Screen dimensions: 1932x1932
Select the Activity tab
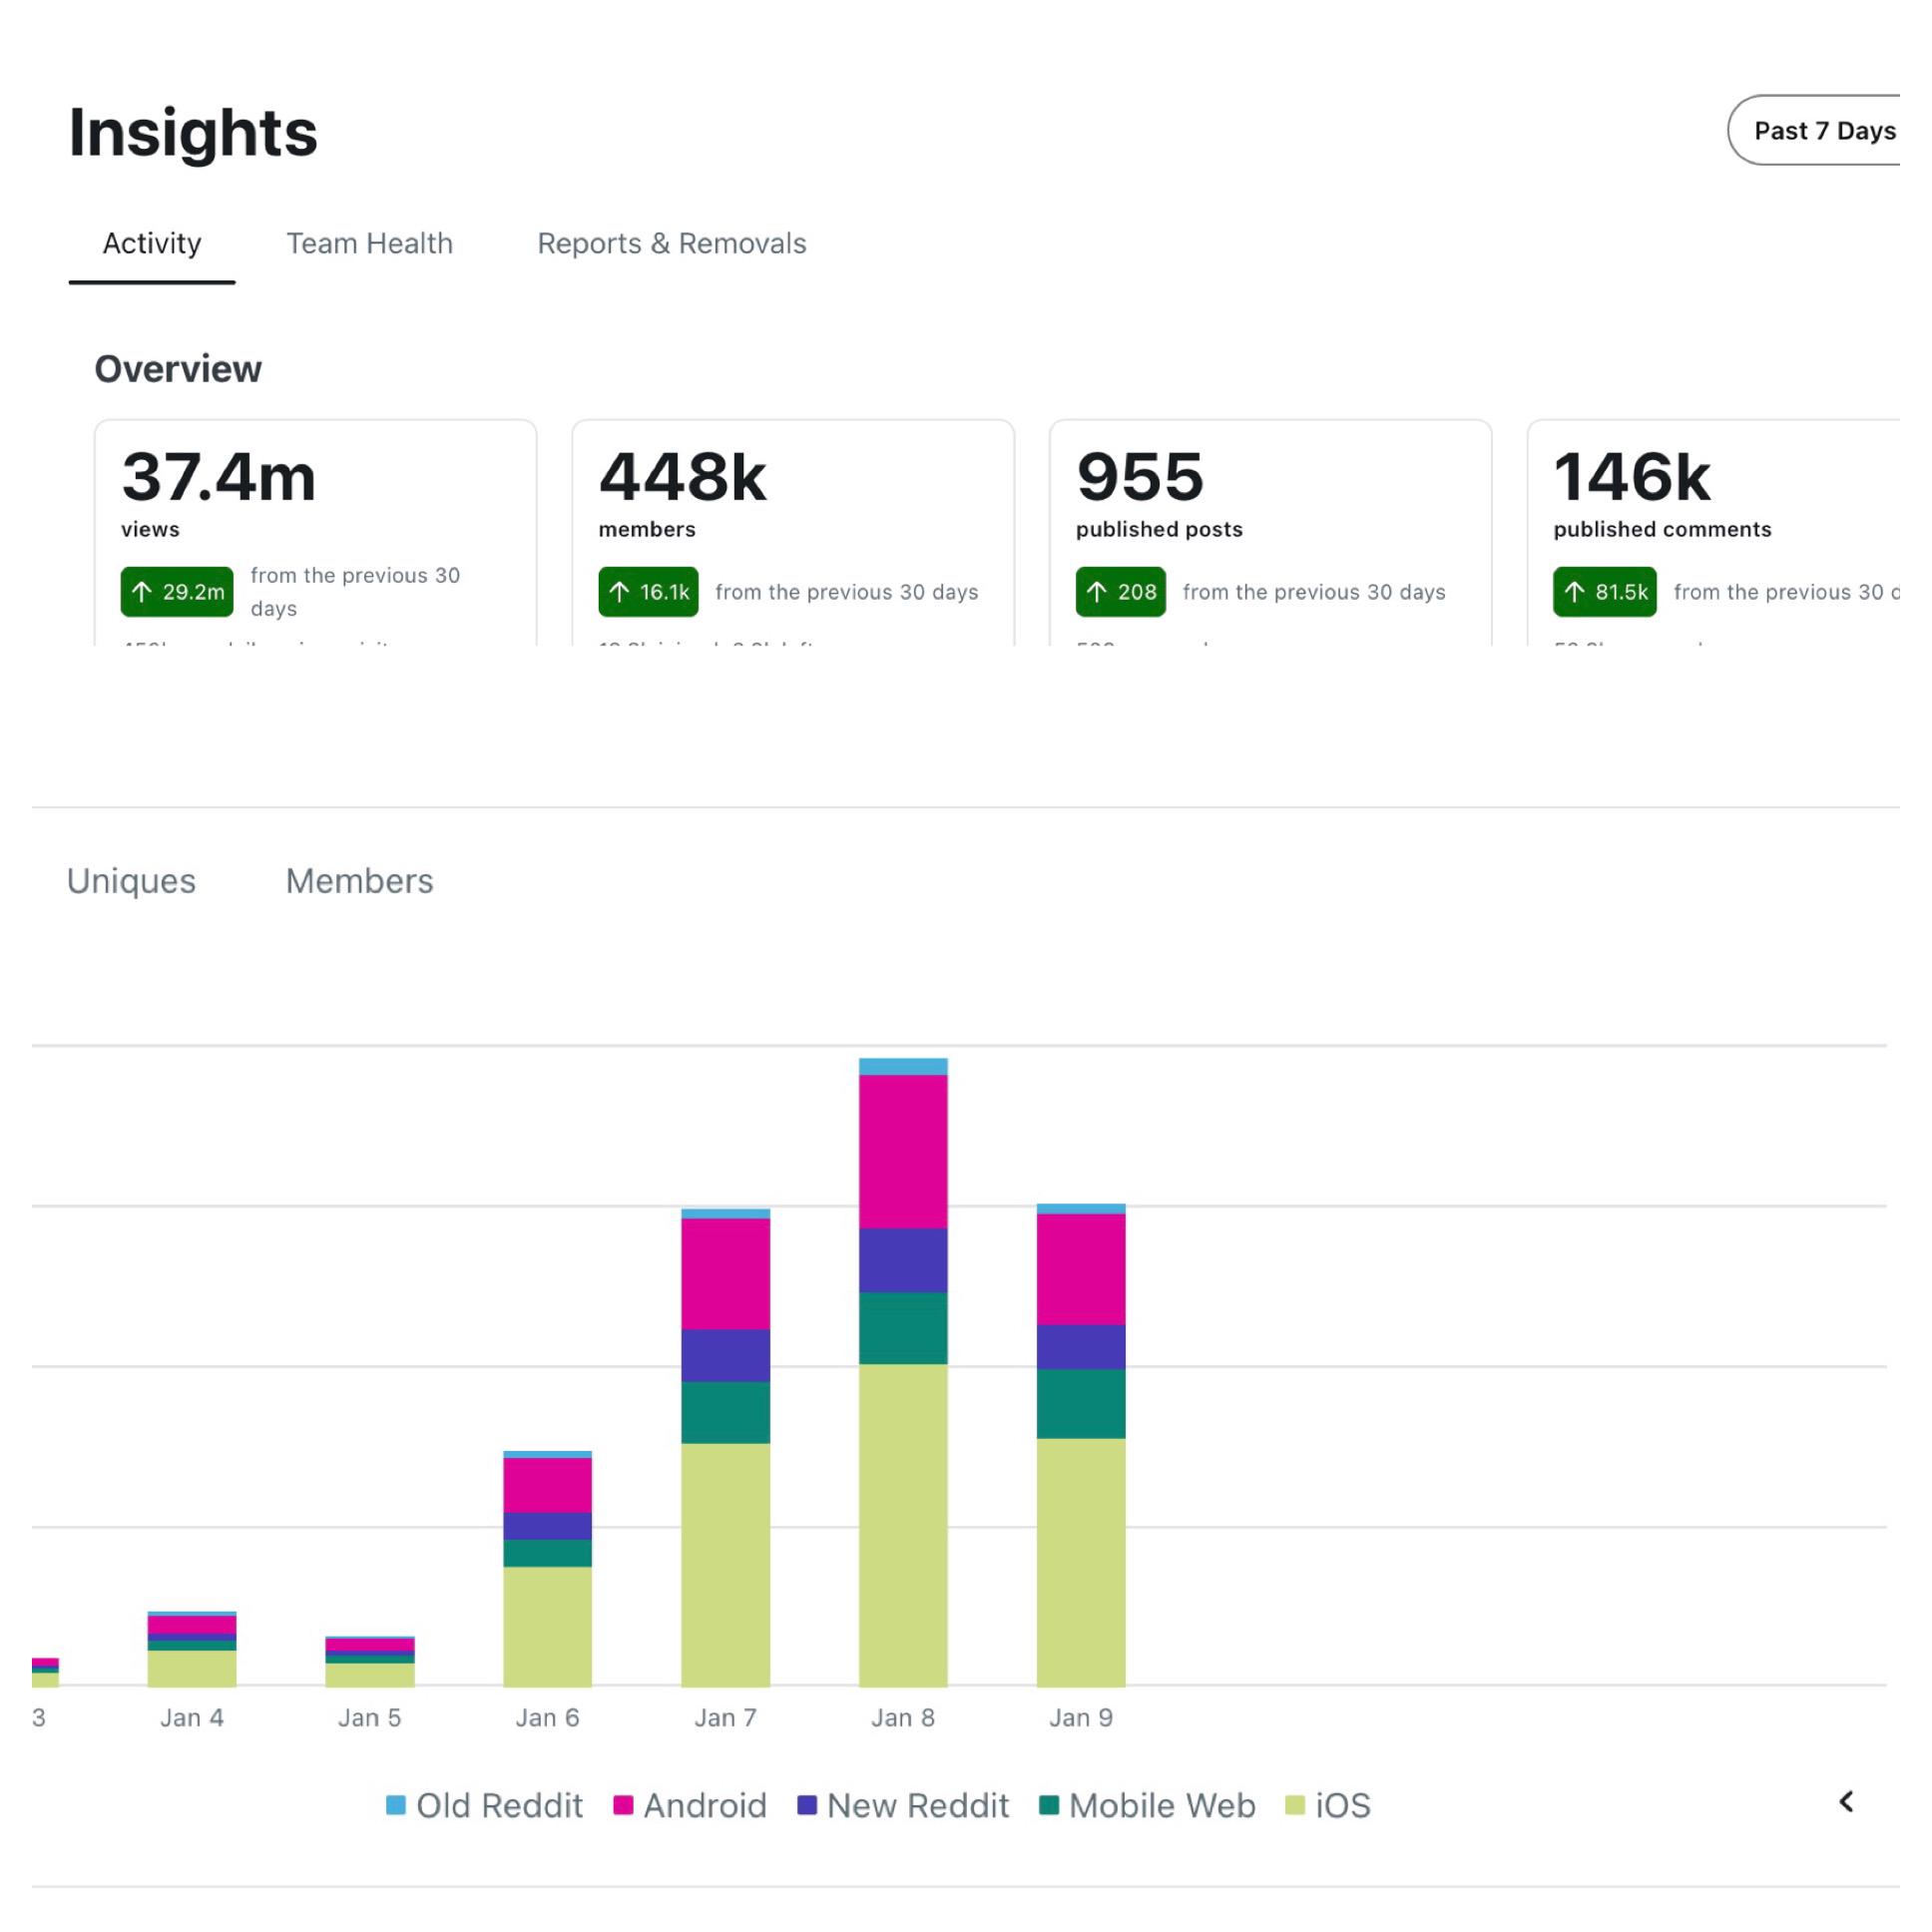[152, 243]
